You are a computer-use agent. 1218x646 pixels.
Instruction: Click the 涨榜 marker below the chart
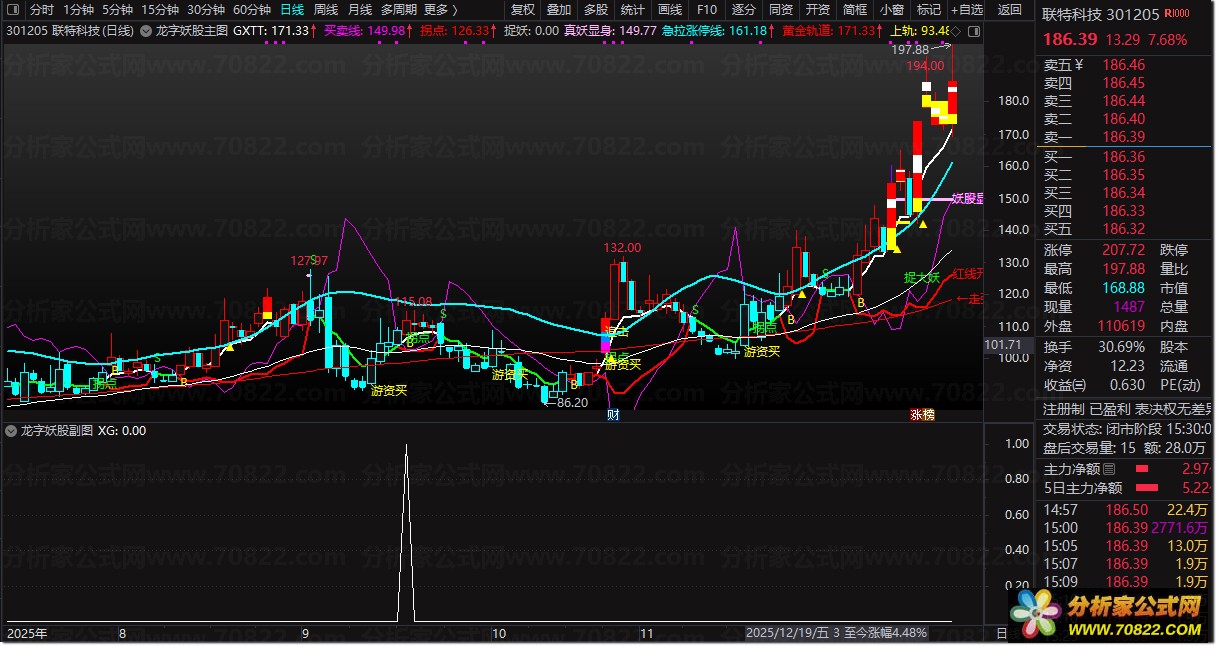921,414
